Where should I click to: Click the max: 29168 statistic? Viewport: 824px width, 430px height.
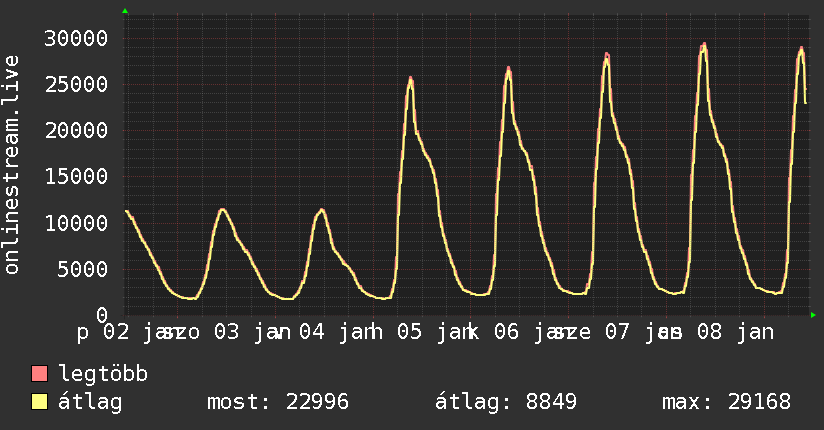(726, 402)
